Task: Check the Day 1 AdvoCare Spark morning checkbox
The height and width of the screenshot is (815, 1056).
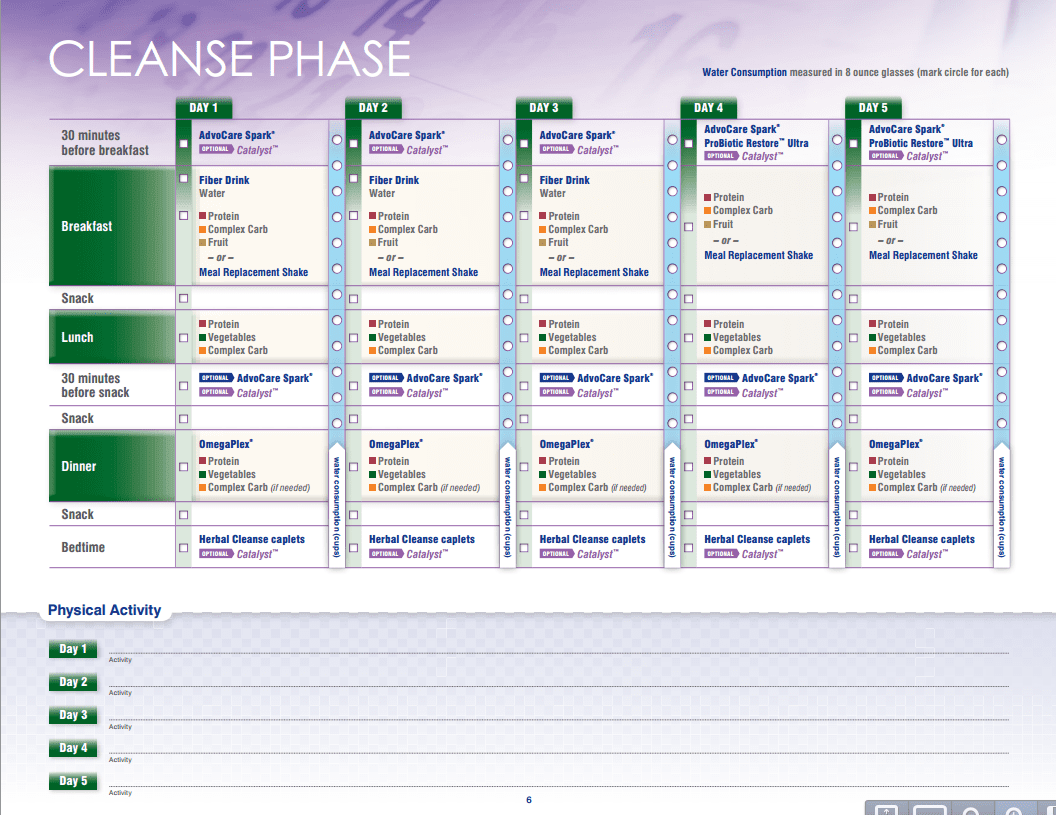Action: [x=183, y=143]
